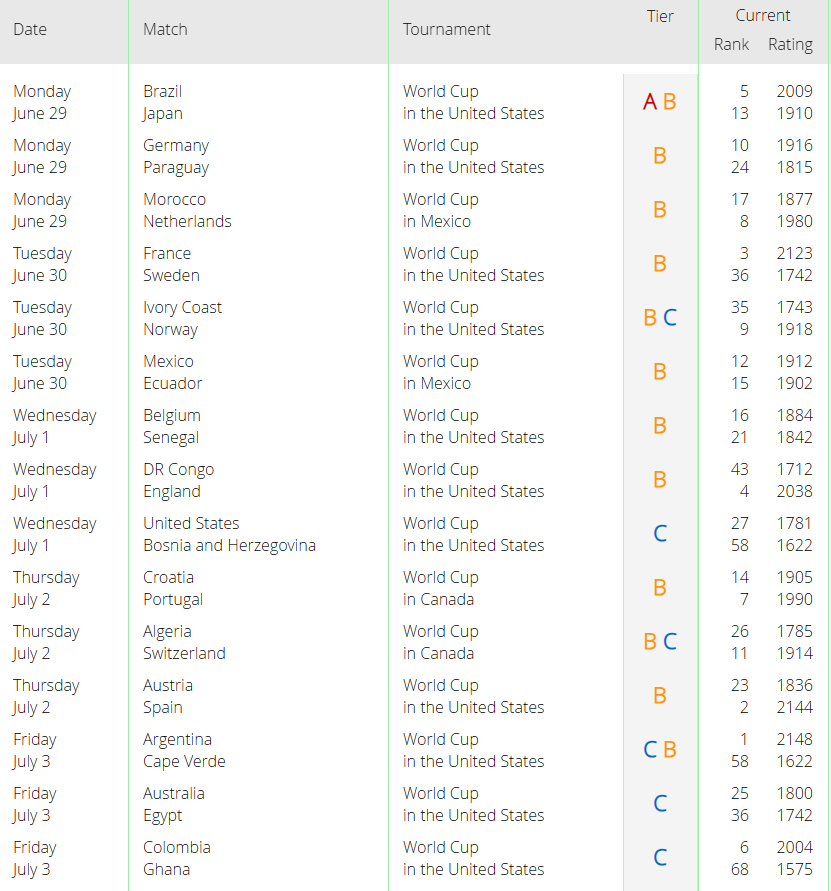The height and width of the screenshot is (891, 831).
Task: Select Paraguay in the match list
Action: (176, 168)
